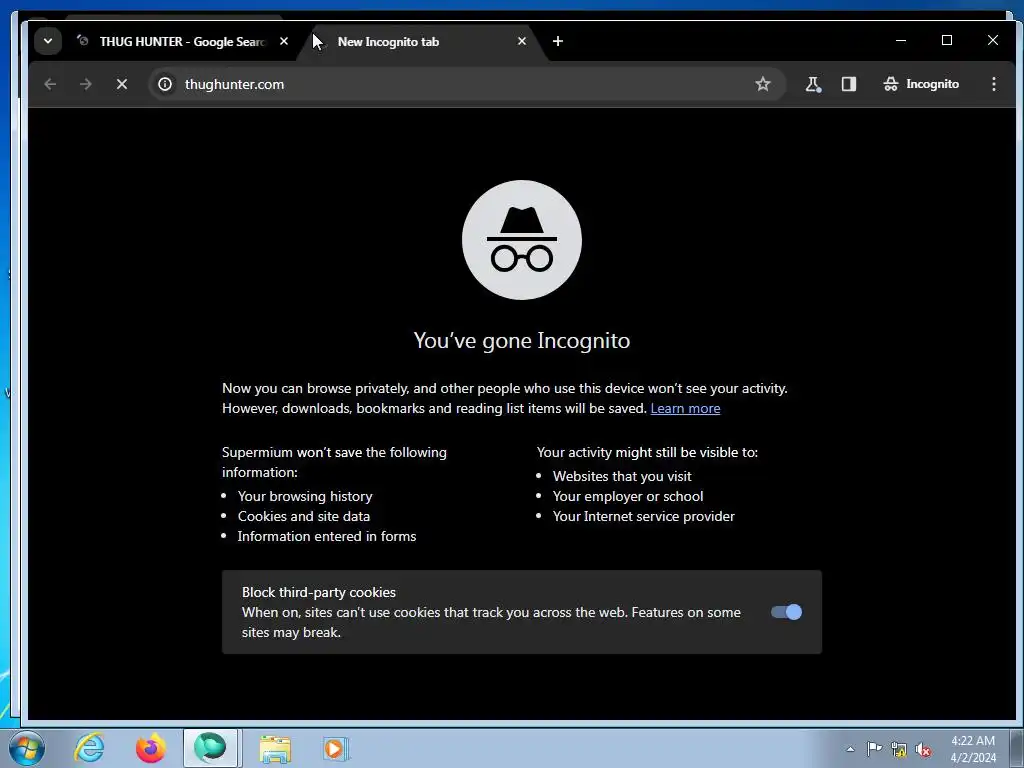Open the tab search dropdown arrow
Viewport: 1024px width, 768px height.
pyautogui.click(x=48, y=41)
